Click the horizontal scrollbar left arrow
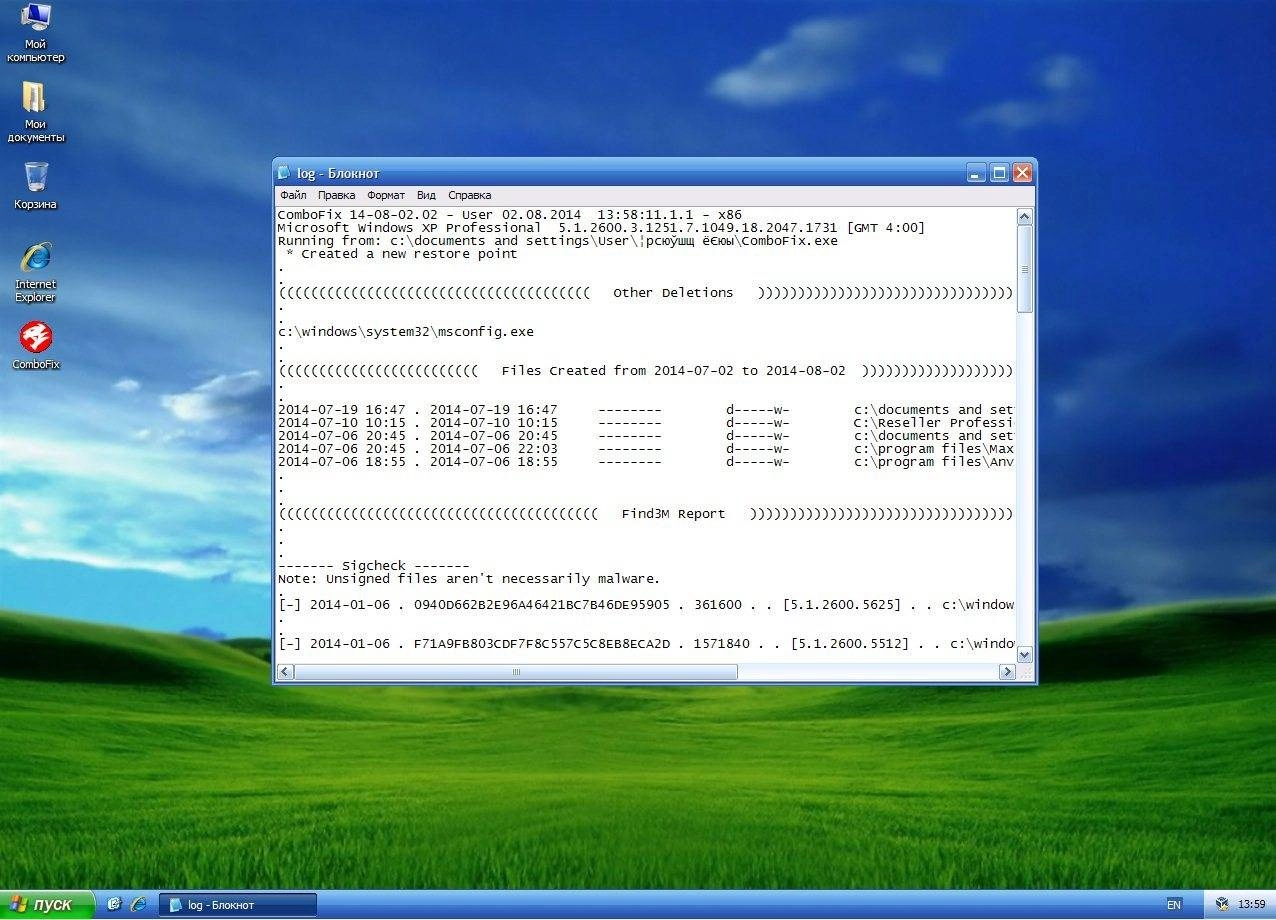Viewport: 1276px width, 920px height. (285, 672)
